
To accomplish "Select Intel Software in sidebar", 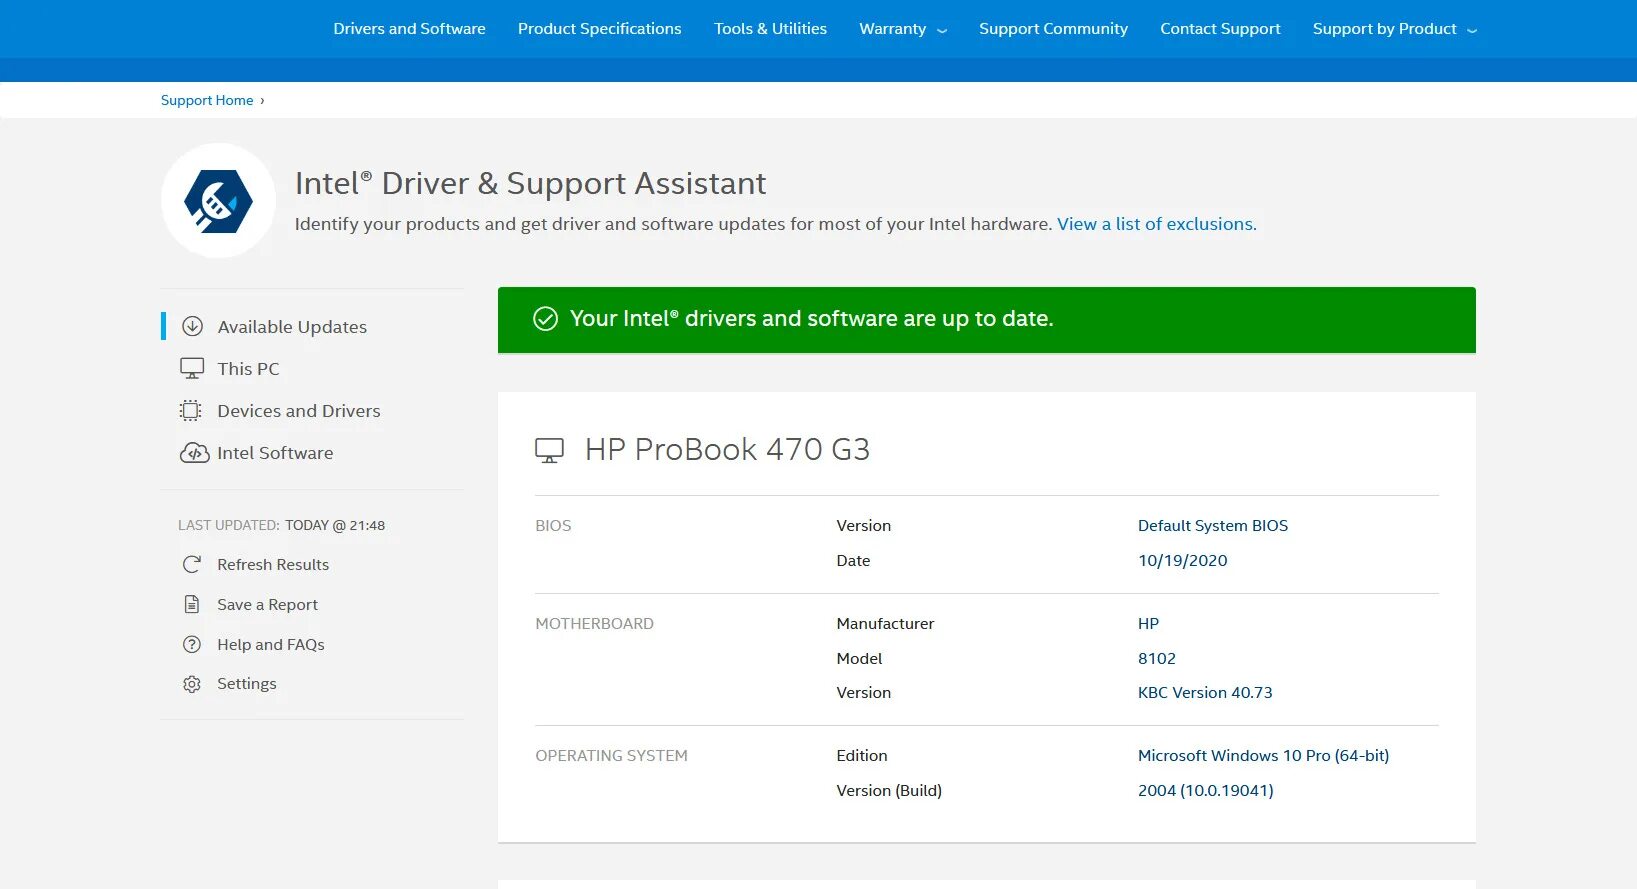I will pos(275,453).
